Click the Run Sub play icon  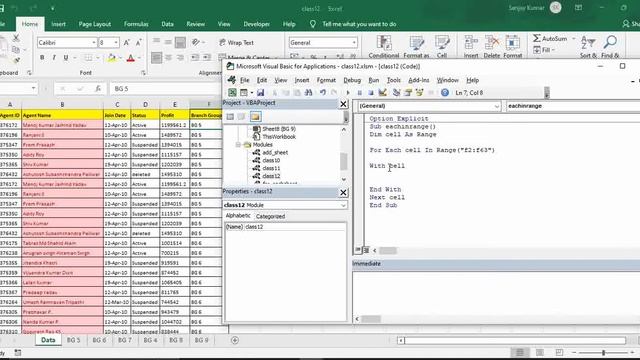click(x=348, y=93)
